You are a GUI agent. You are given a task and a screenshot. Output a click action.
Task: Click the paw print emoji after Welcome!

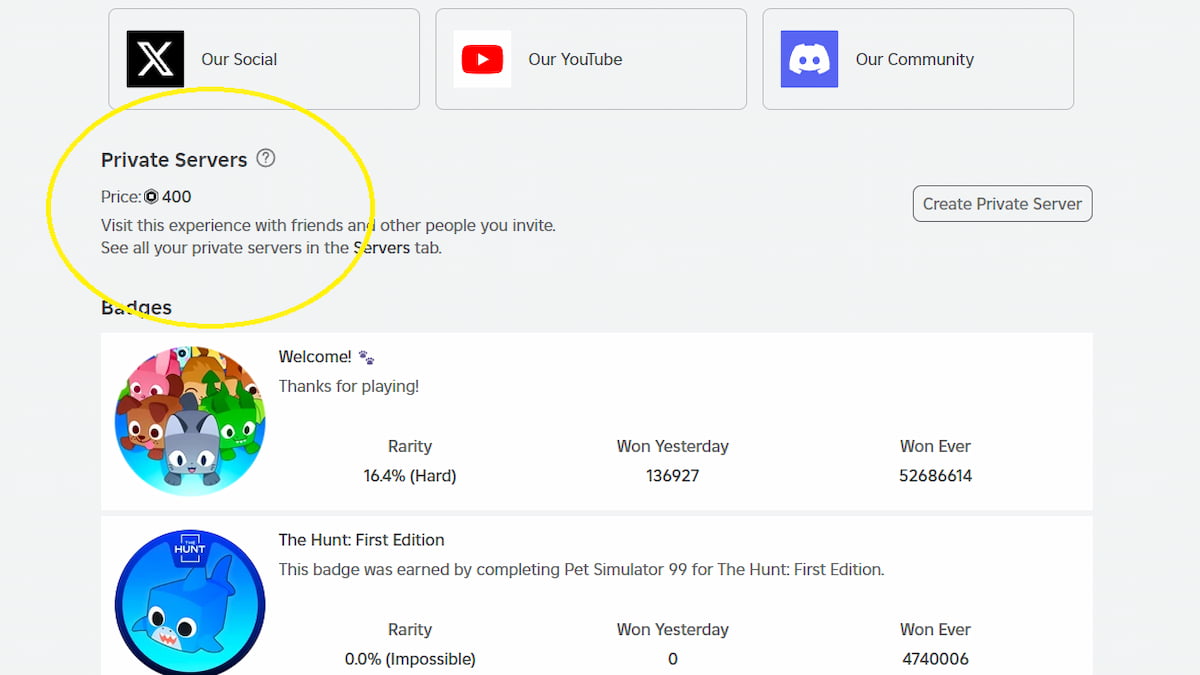click(366, 357)
